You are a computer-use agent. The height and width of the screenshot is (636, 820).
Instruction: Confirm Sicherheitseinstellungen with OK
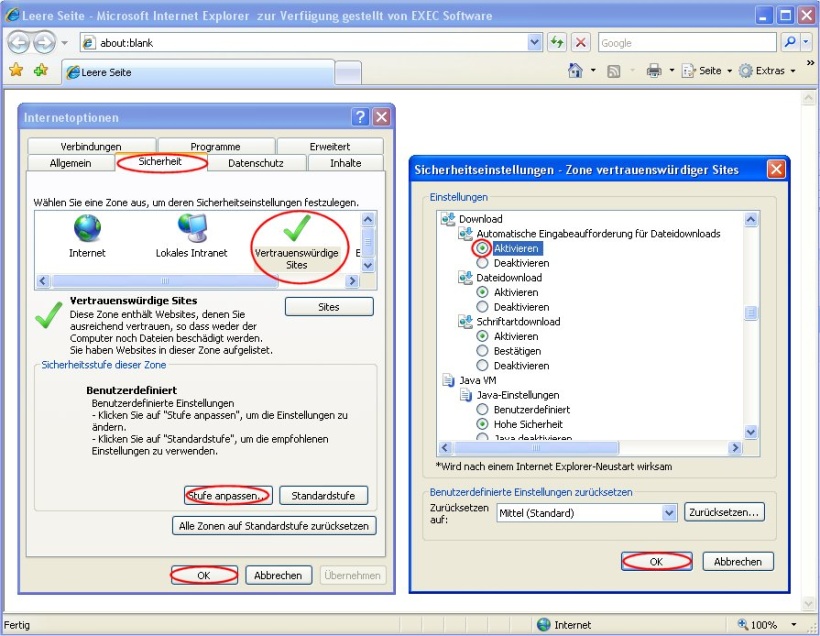point(656,562)
